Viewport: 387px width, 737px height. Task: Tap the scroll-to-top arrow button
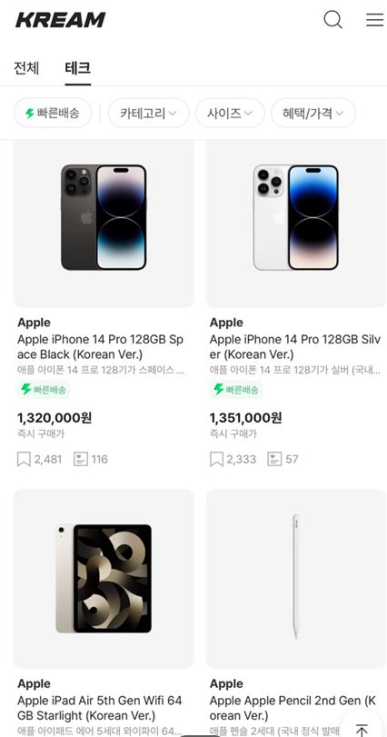[362, 729]
